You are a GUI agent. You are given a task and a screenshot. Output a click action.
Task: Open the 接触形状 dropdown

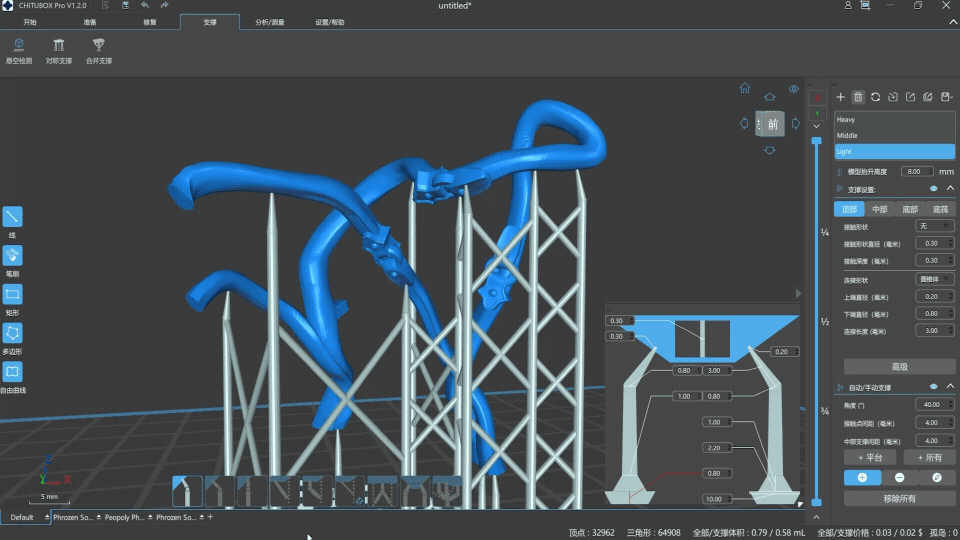[x=934, y=227]
